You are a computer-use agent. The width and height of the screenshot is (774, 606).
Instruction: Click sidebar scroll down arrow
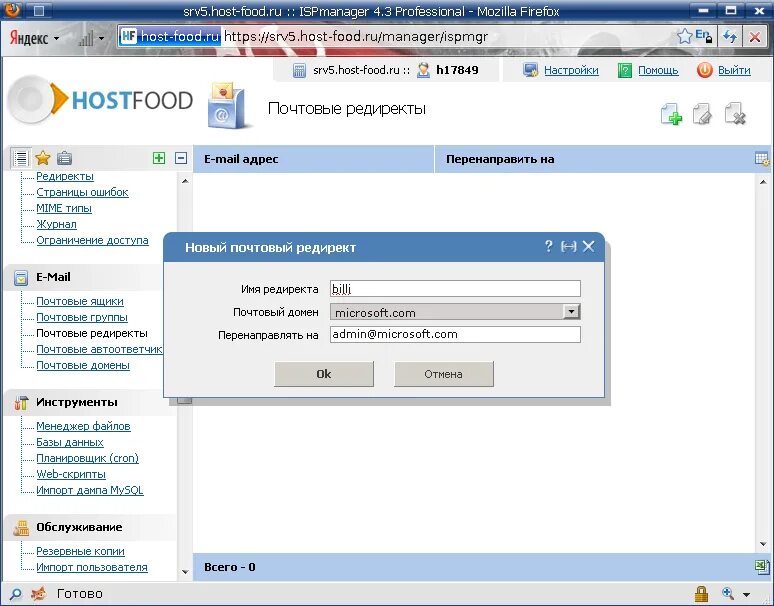[x=185, y=572]
